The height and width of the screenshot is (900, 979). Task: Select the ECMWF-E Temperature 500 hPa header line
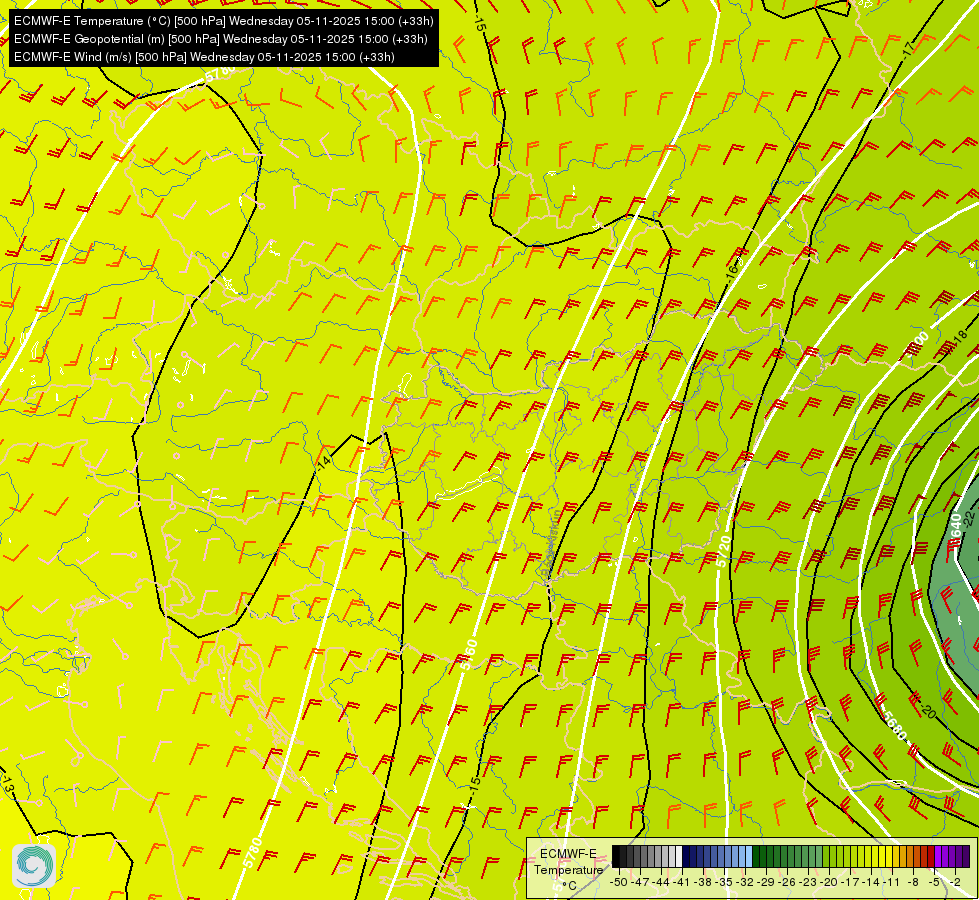224,21
